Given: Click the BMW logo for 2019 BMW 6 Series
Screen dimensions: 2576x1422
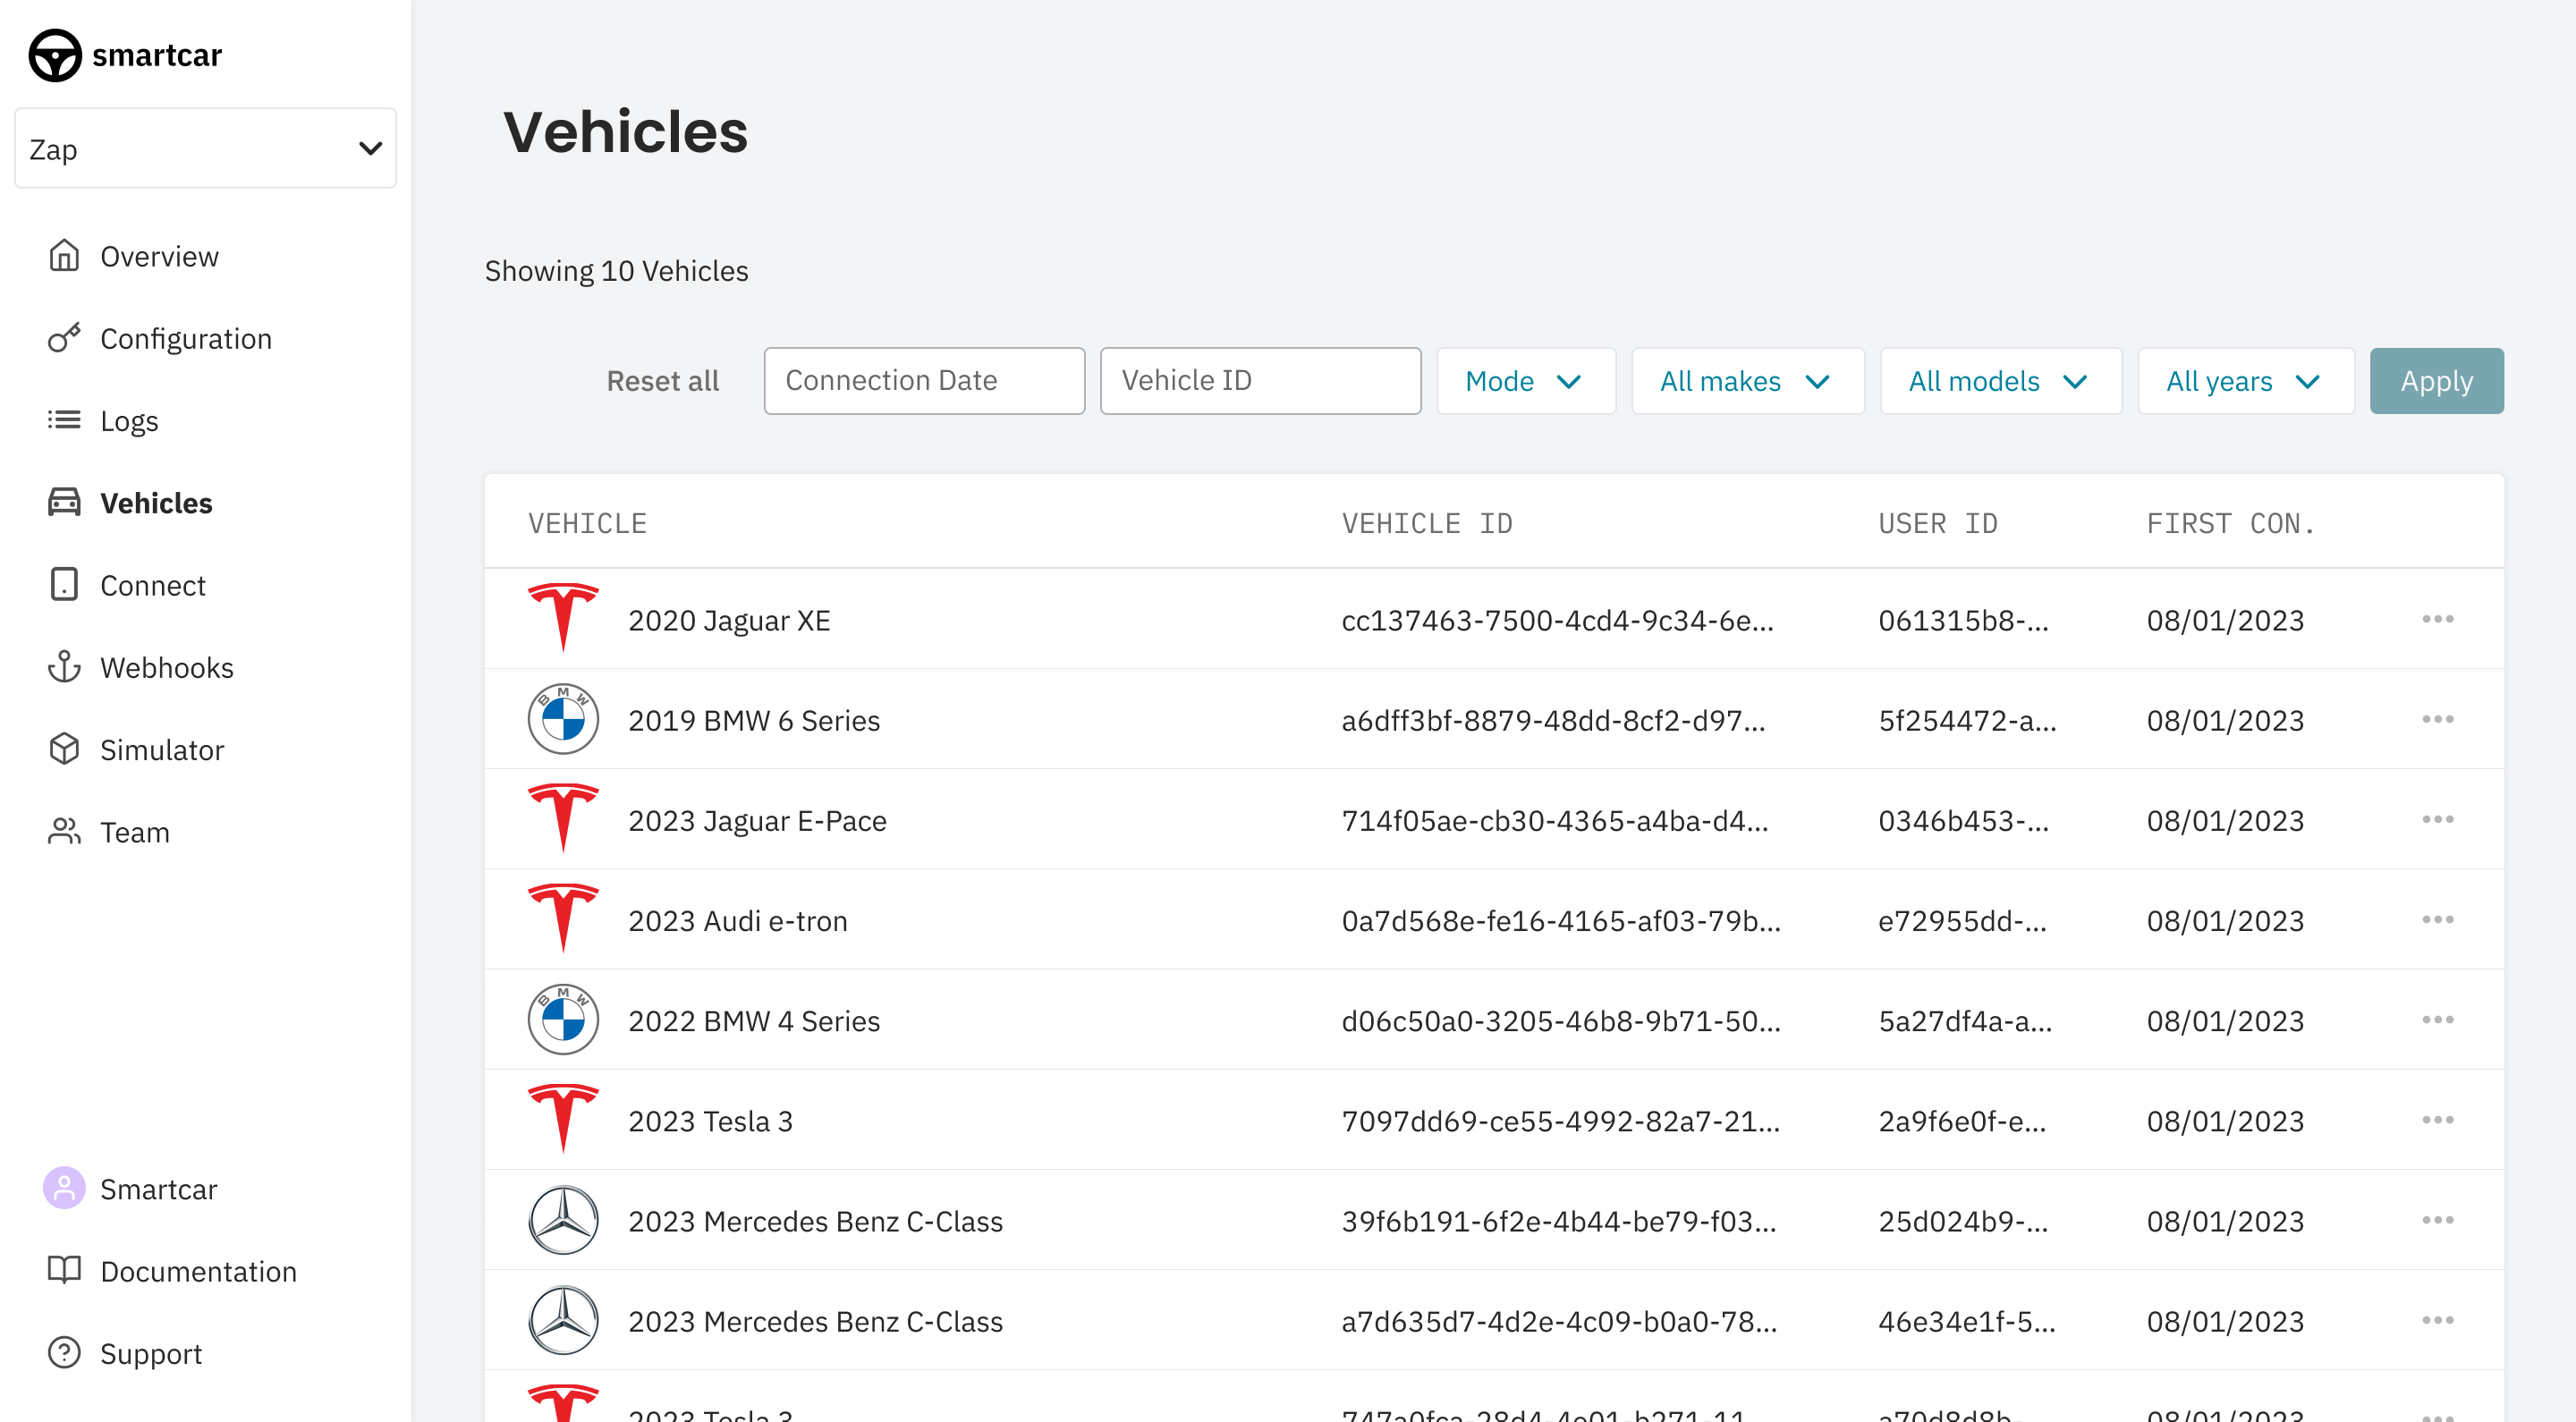Looking at the screenshot, I should tap(563, 719).
